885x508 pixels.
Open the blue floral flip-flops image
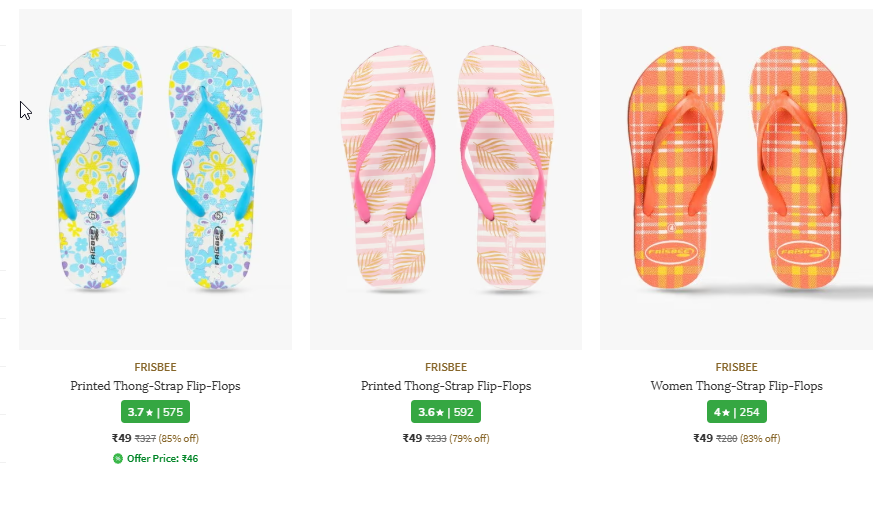pyautogui.click(x=155, y=180)
